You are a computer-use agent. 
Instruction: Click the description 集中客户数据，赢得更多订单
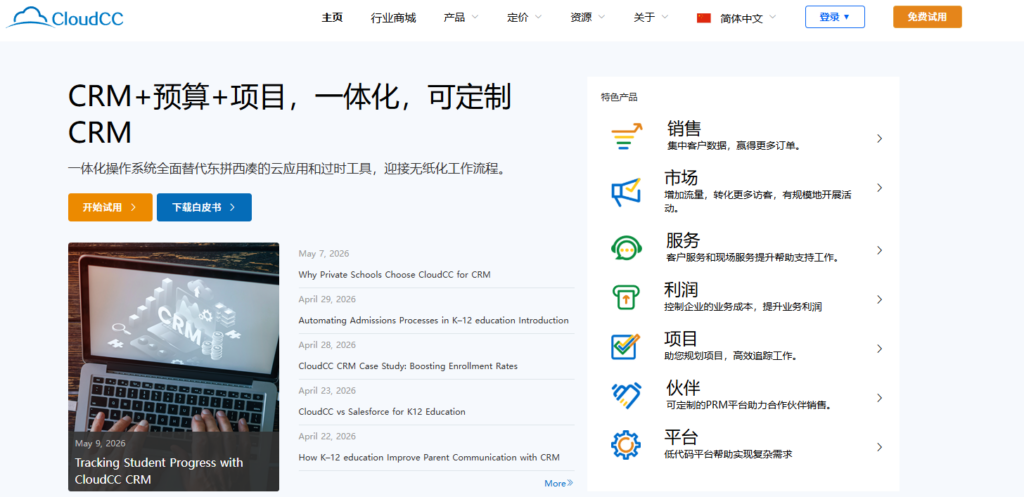coord(734,146)
